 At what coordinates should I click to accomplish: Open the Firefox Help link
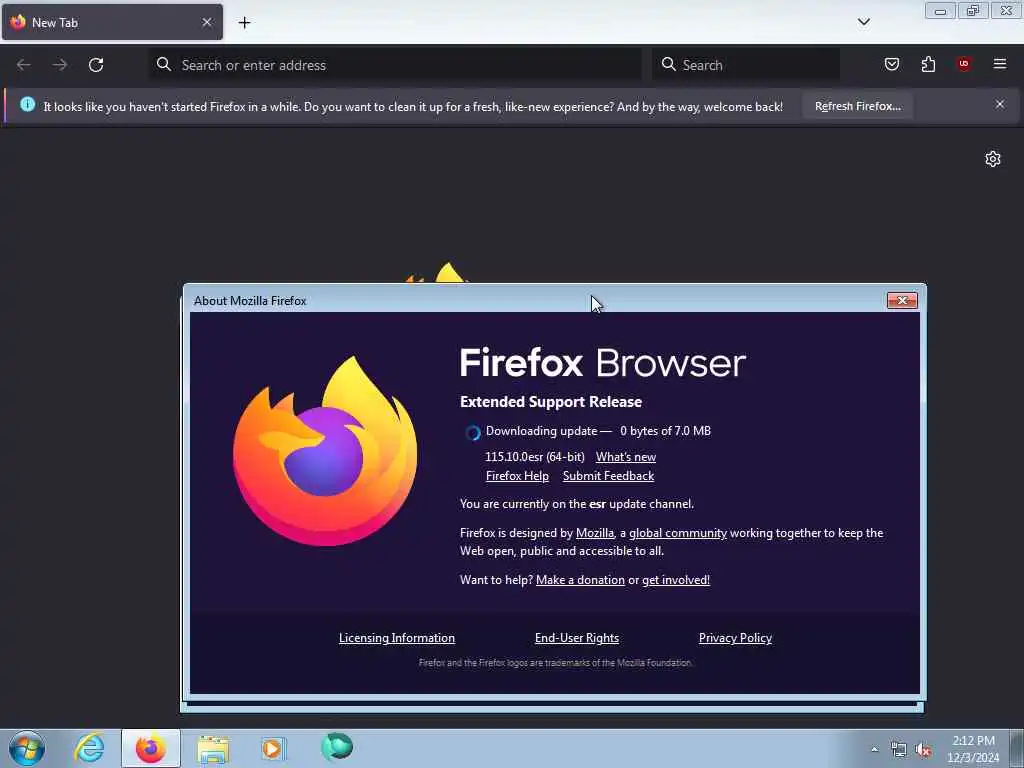point(517,476)
